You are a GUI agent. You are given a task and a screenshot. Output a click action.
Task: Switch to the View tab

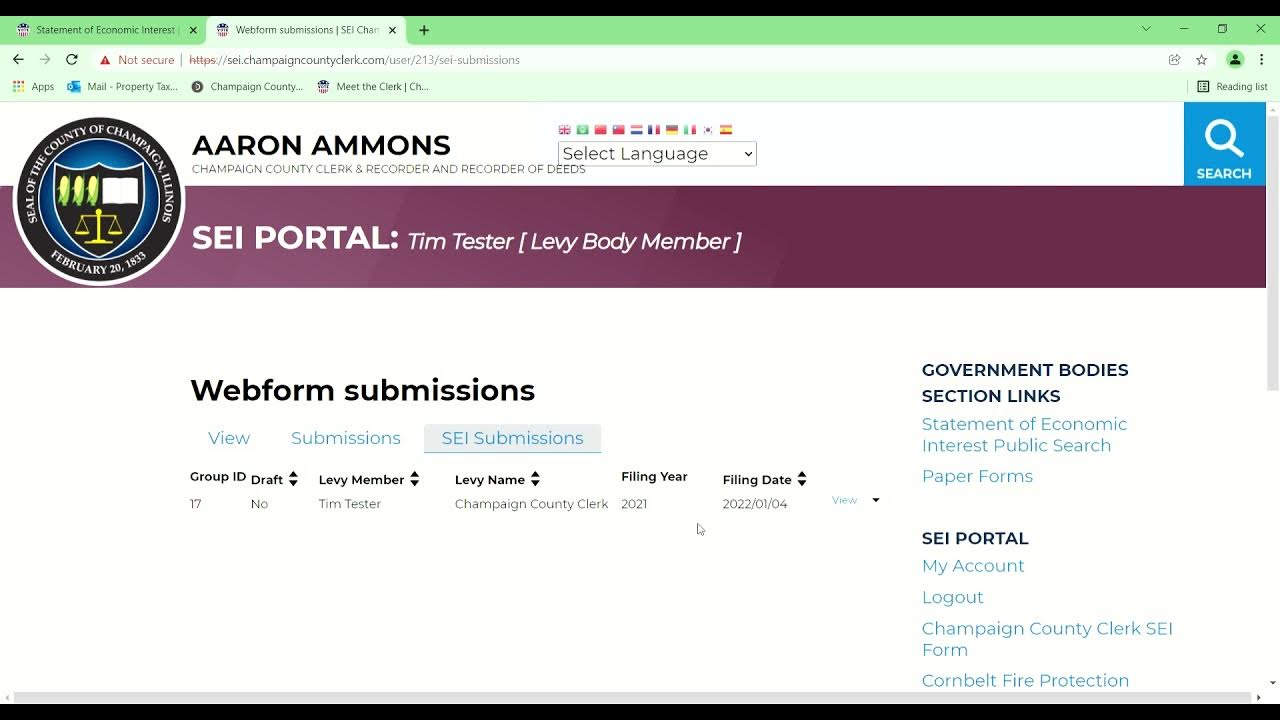pos(229,438)
